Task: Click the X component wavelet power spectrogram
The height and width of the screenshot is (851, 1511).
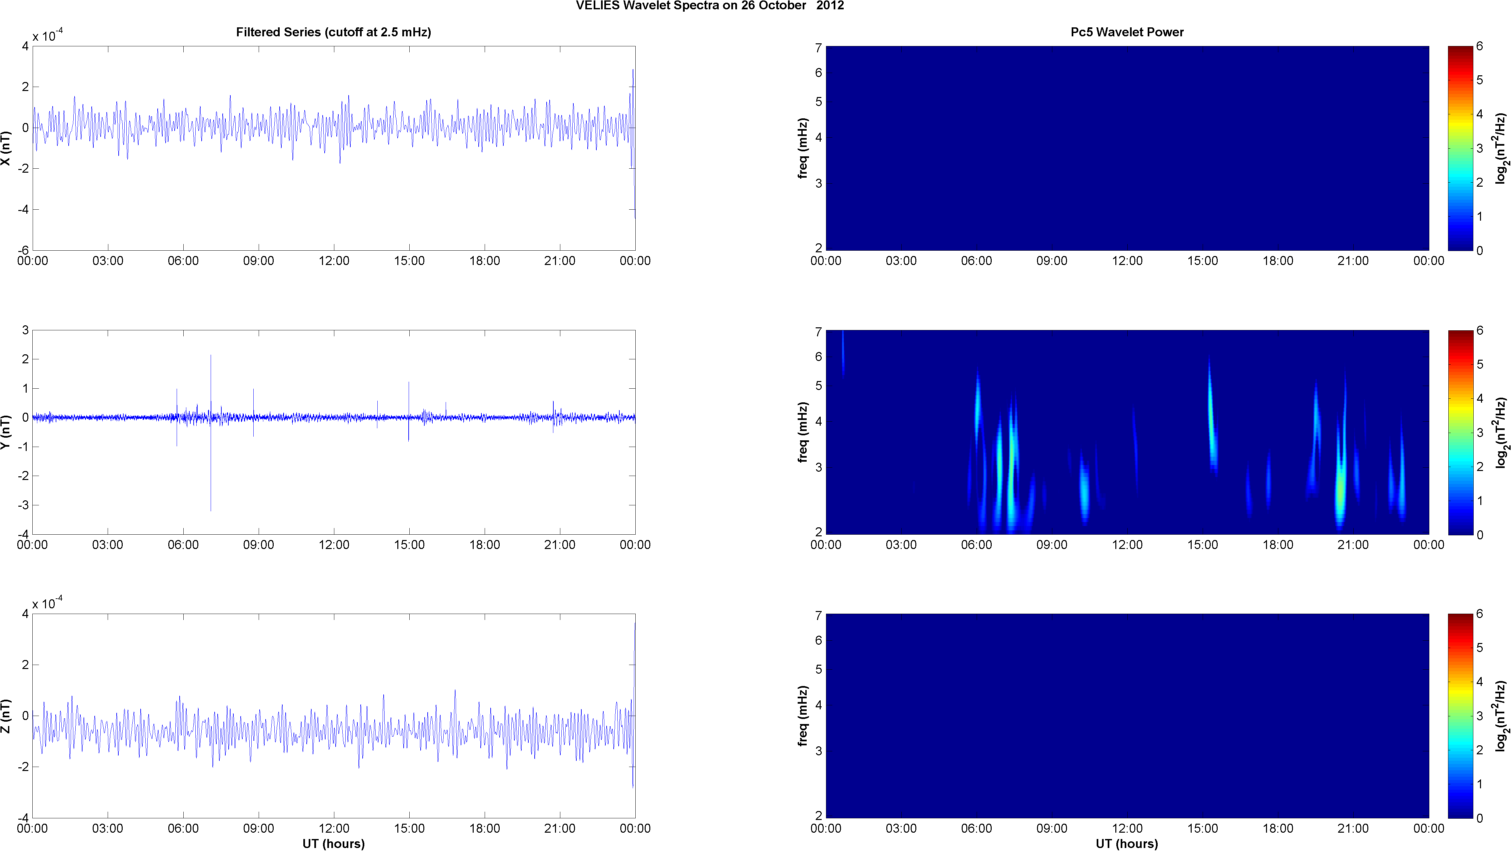Action: (x=1127, y=148)
